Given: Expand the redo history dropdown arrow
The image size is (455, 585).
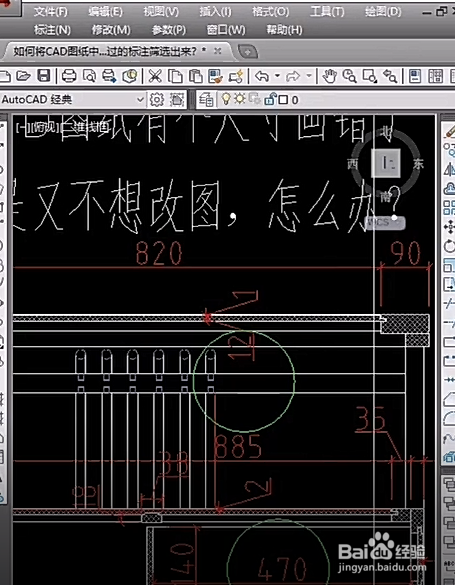Looking at the screenshot, I should click(x=309, y=76).
